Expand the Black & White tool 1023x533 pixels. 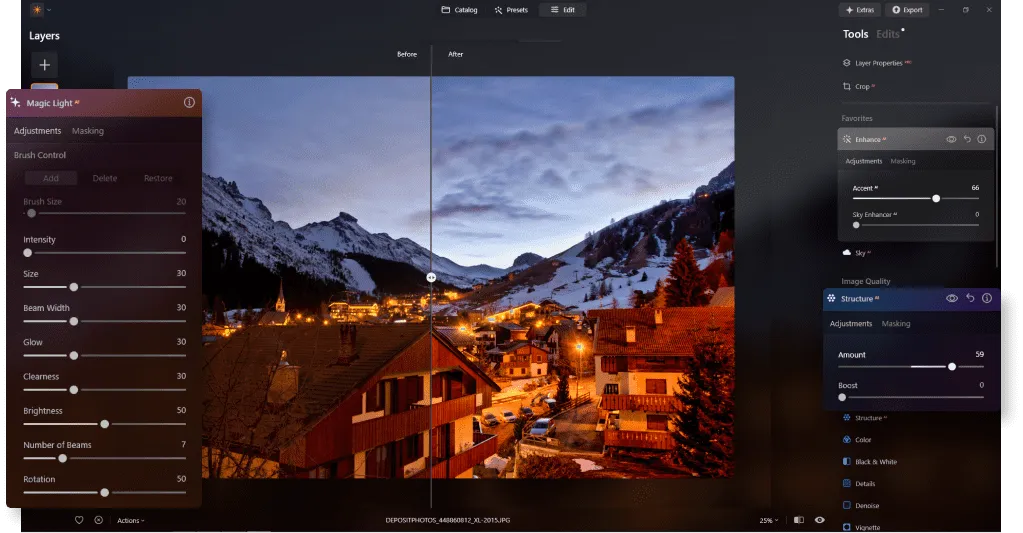click(x=870, y=462)
